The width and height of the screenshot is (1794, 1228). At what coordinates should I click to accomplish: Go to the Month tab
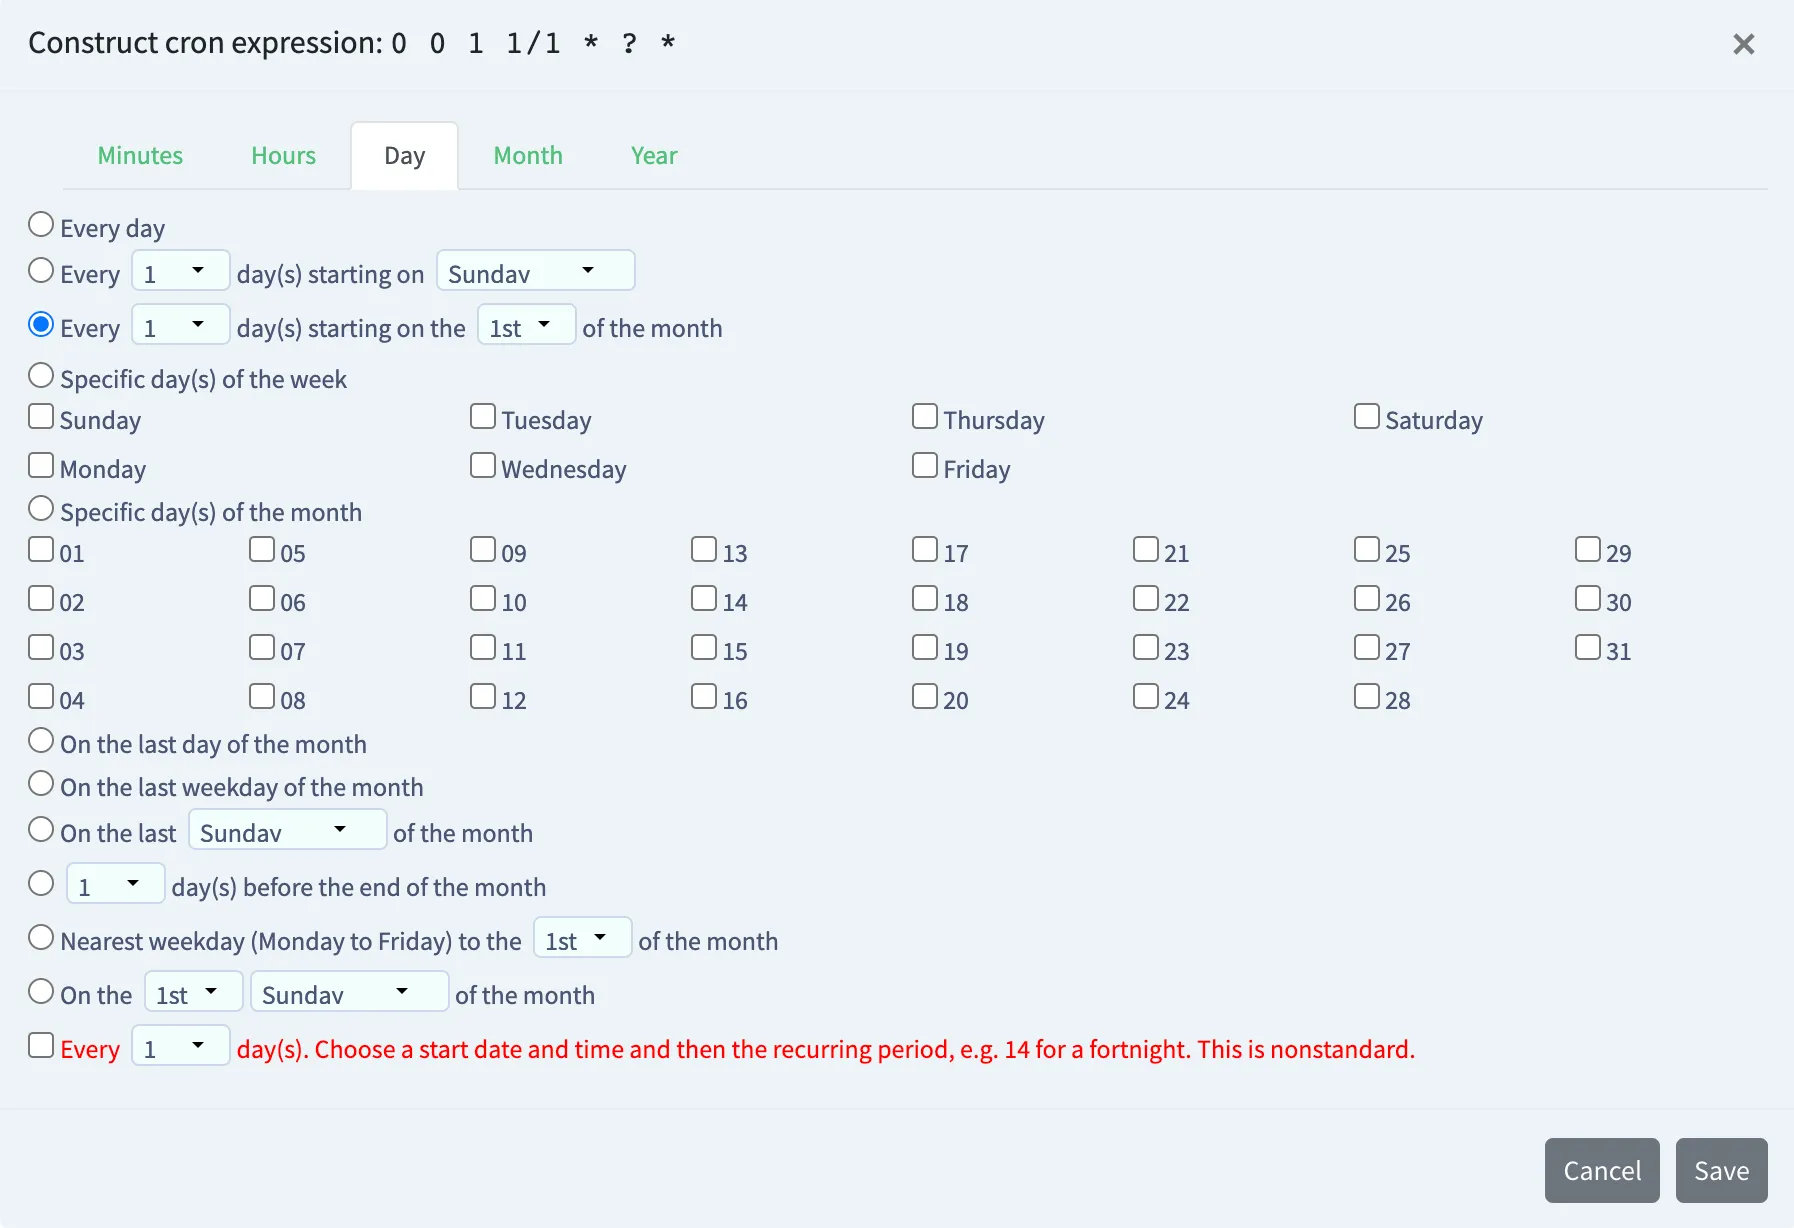pos(528,155)
